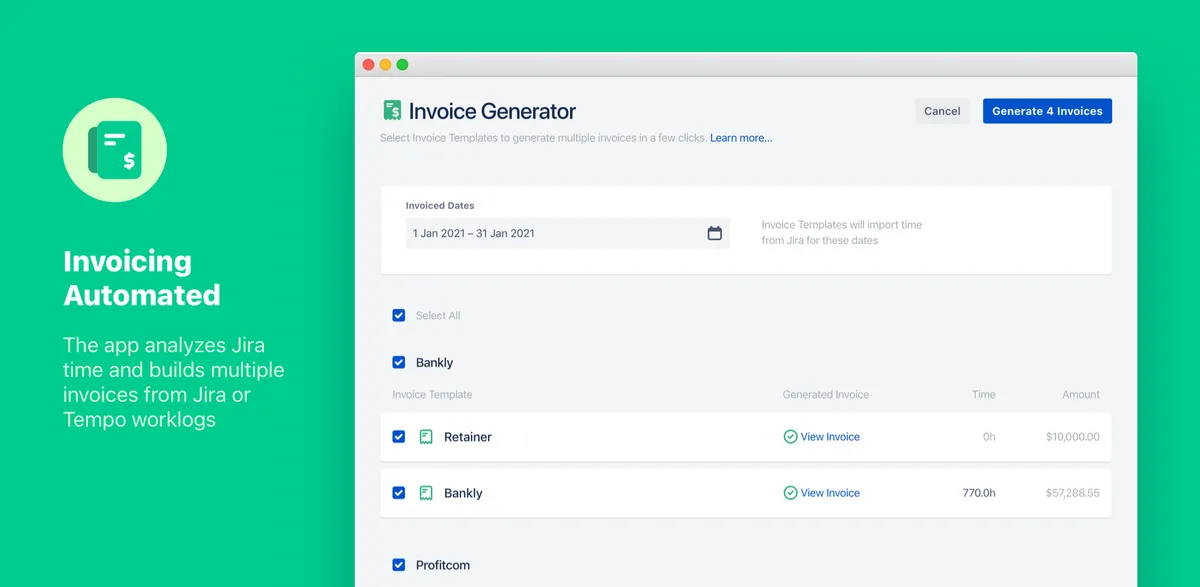Screen dimensions: 1200x587
Task: Click the $57,288.55 amount
Action: tap(1072, 493)
